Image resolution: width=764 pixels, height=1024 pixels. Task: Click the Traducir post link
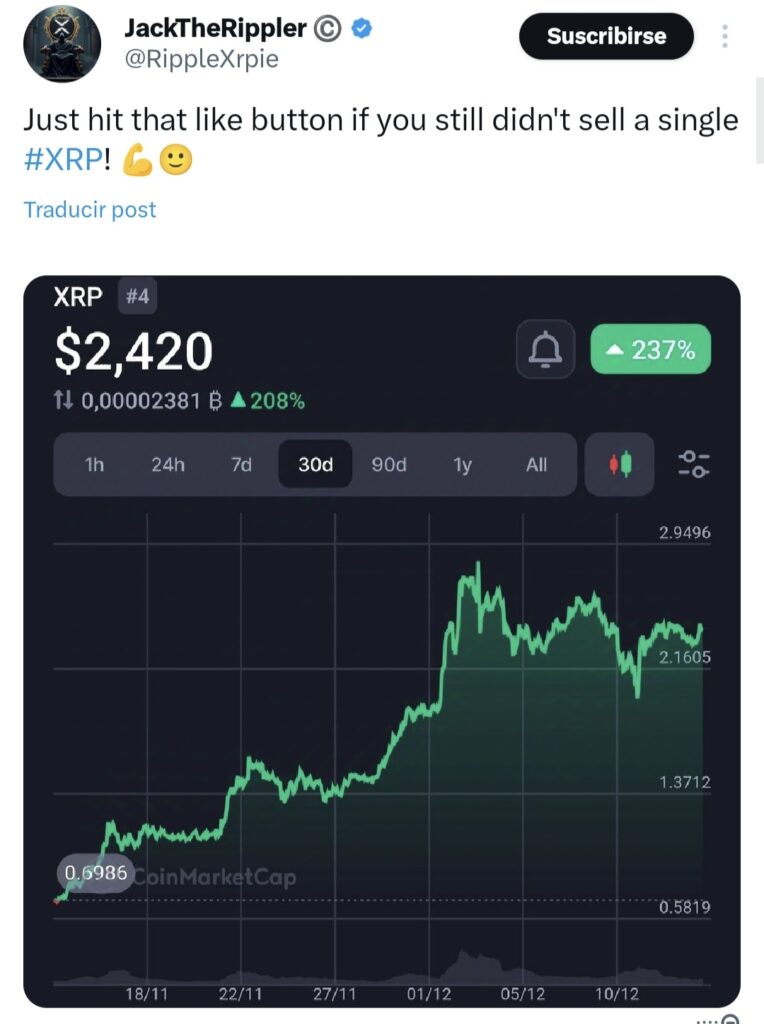[90, 210]
